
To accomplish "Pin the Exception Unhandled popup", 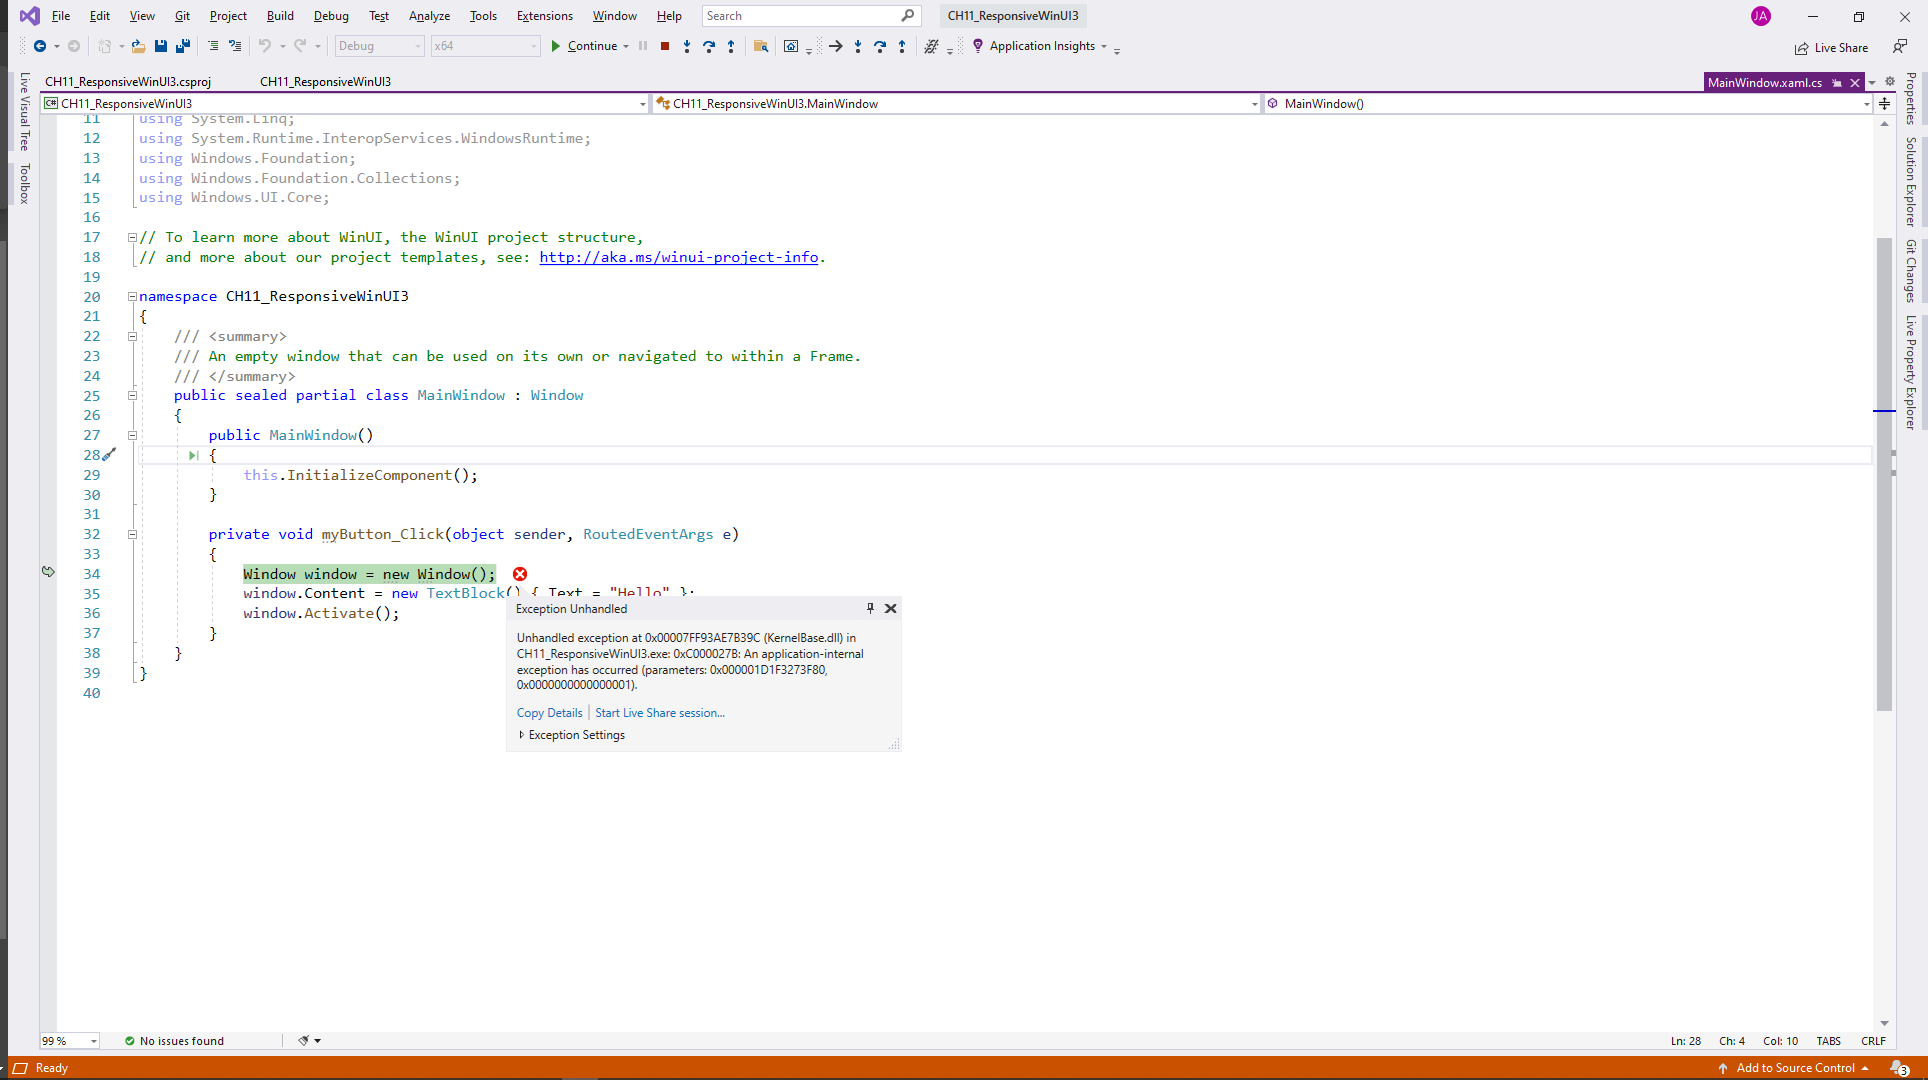I will 870,608.
